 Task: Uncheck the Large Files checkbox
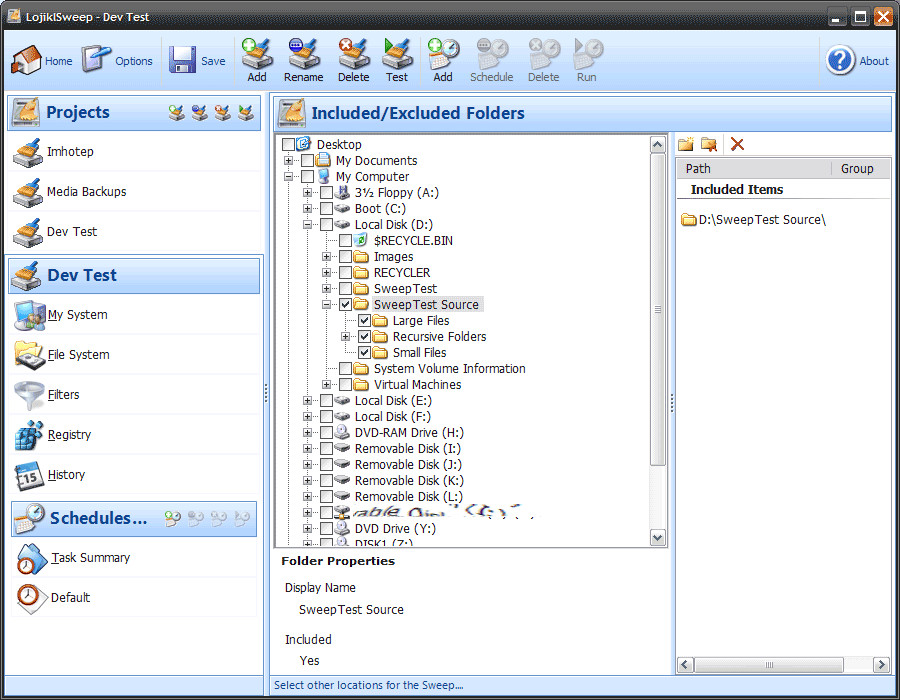[364, 321]
